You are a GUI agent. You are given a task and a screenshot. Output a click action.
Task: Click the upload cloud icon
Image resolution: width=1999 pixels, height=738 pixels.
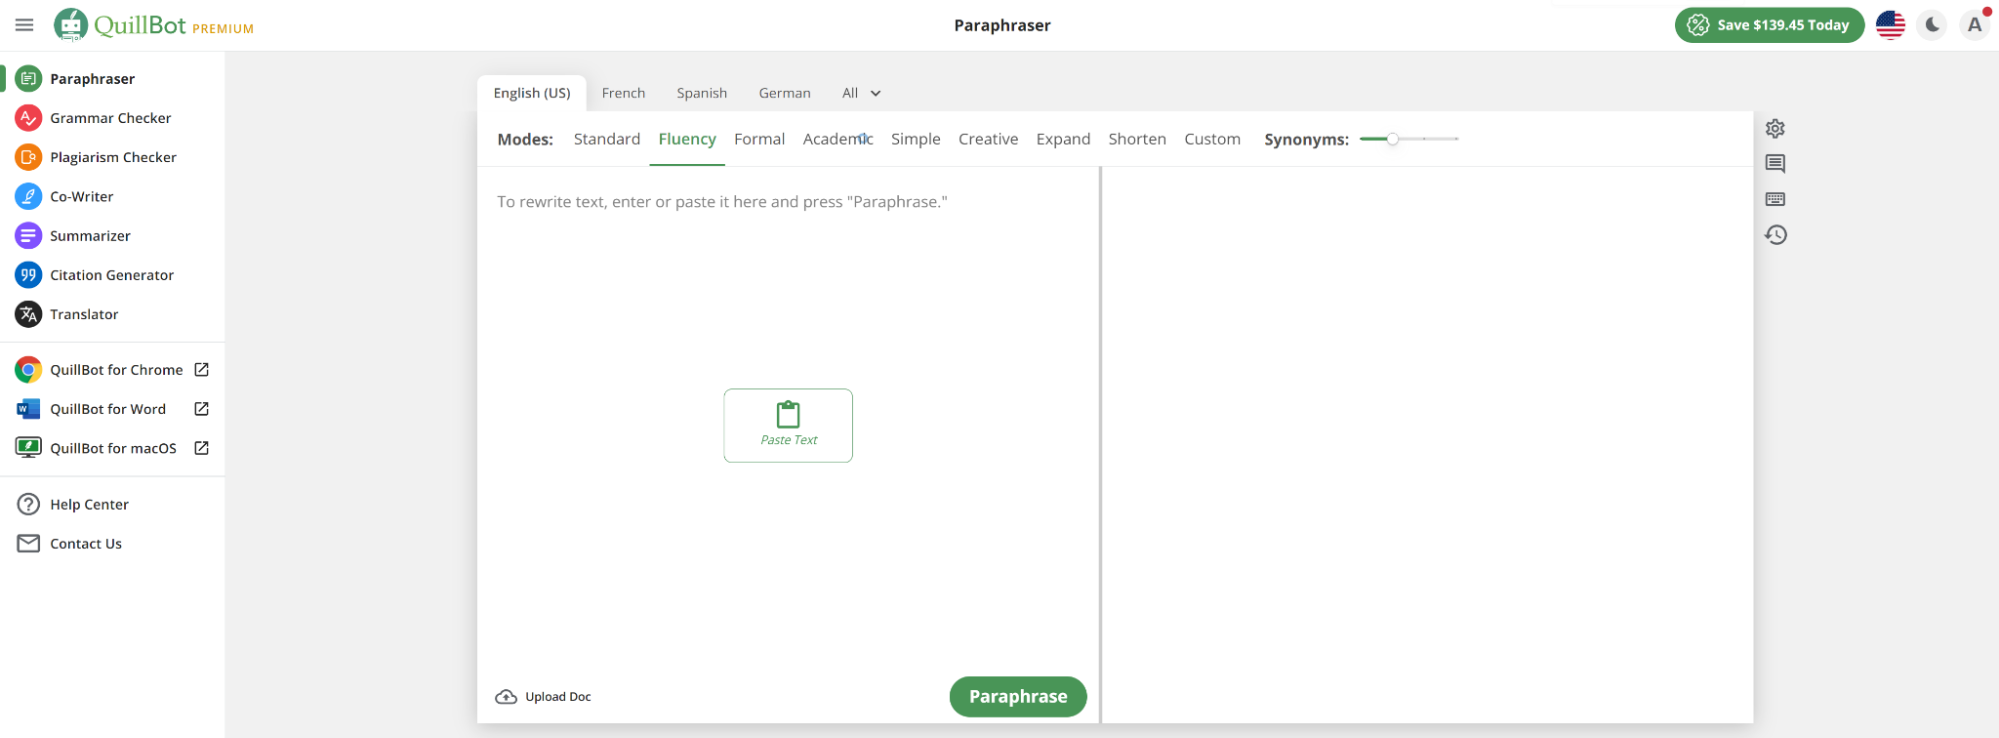tap(506, 697)
